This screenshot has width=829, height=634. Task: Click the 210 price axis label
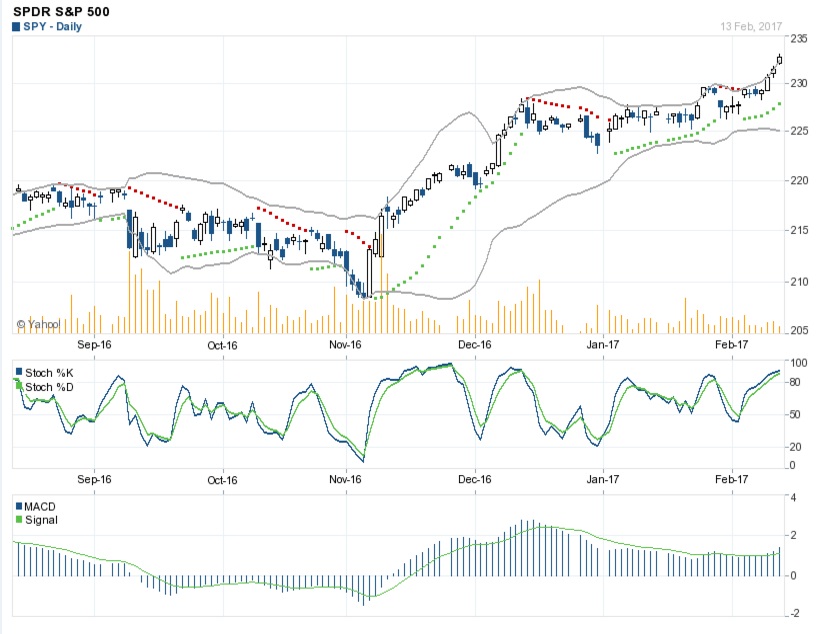(799, 282)
